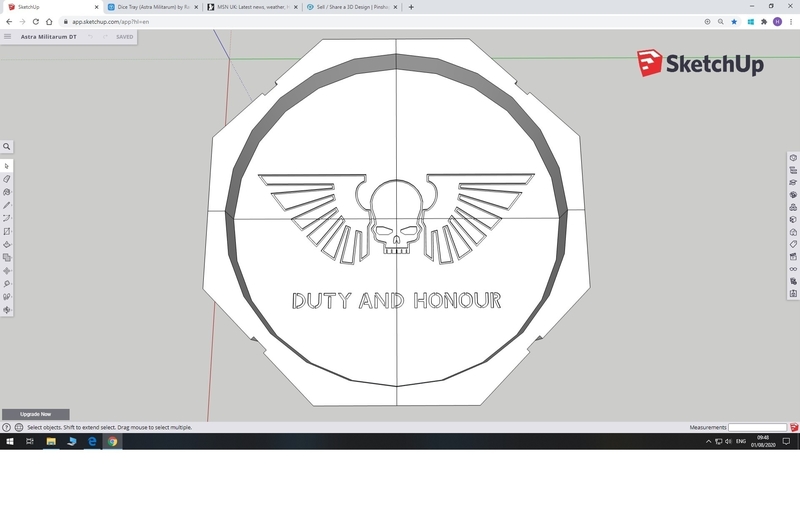
Task: Open the Windows Start menu
Action: pos(8,441)
